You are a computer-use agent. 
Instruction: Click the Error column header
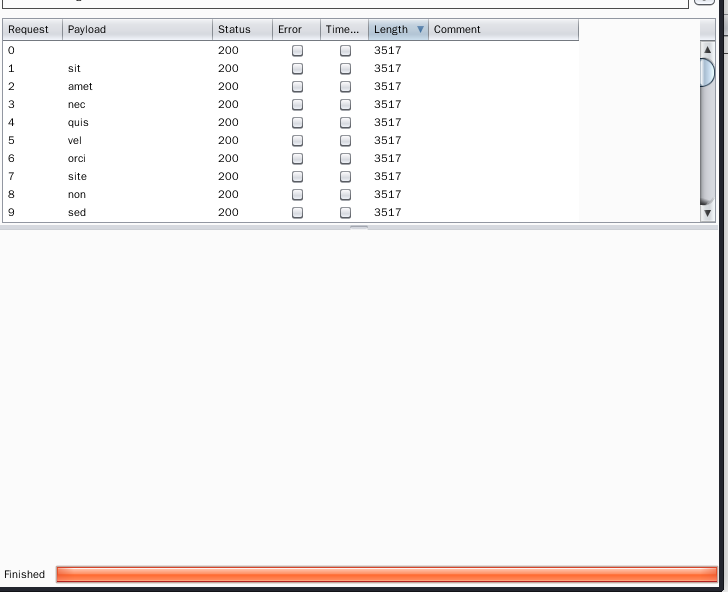[x=296, y=29]
